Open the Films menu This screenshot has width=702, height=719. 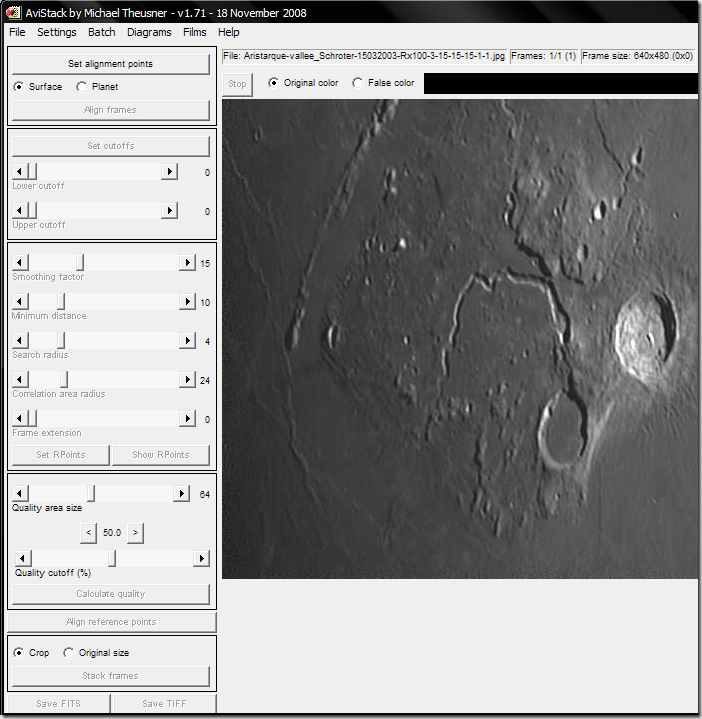195,32
